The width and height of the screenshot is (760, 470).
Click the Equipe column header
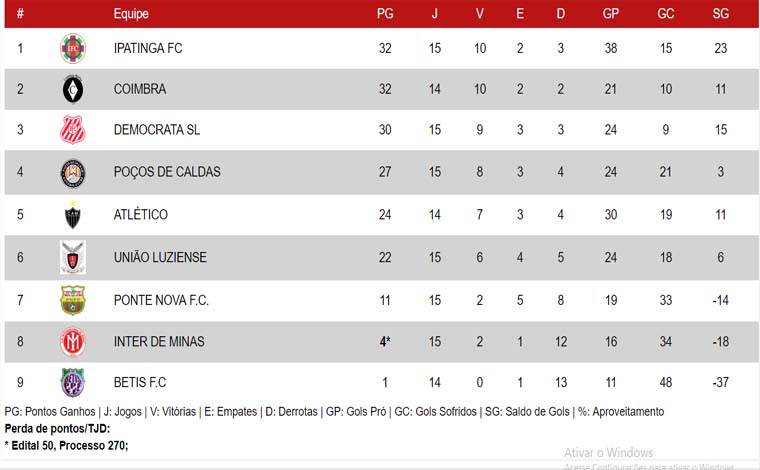[131, 14]
